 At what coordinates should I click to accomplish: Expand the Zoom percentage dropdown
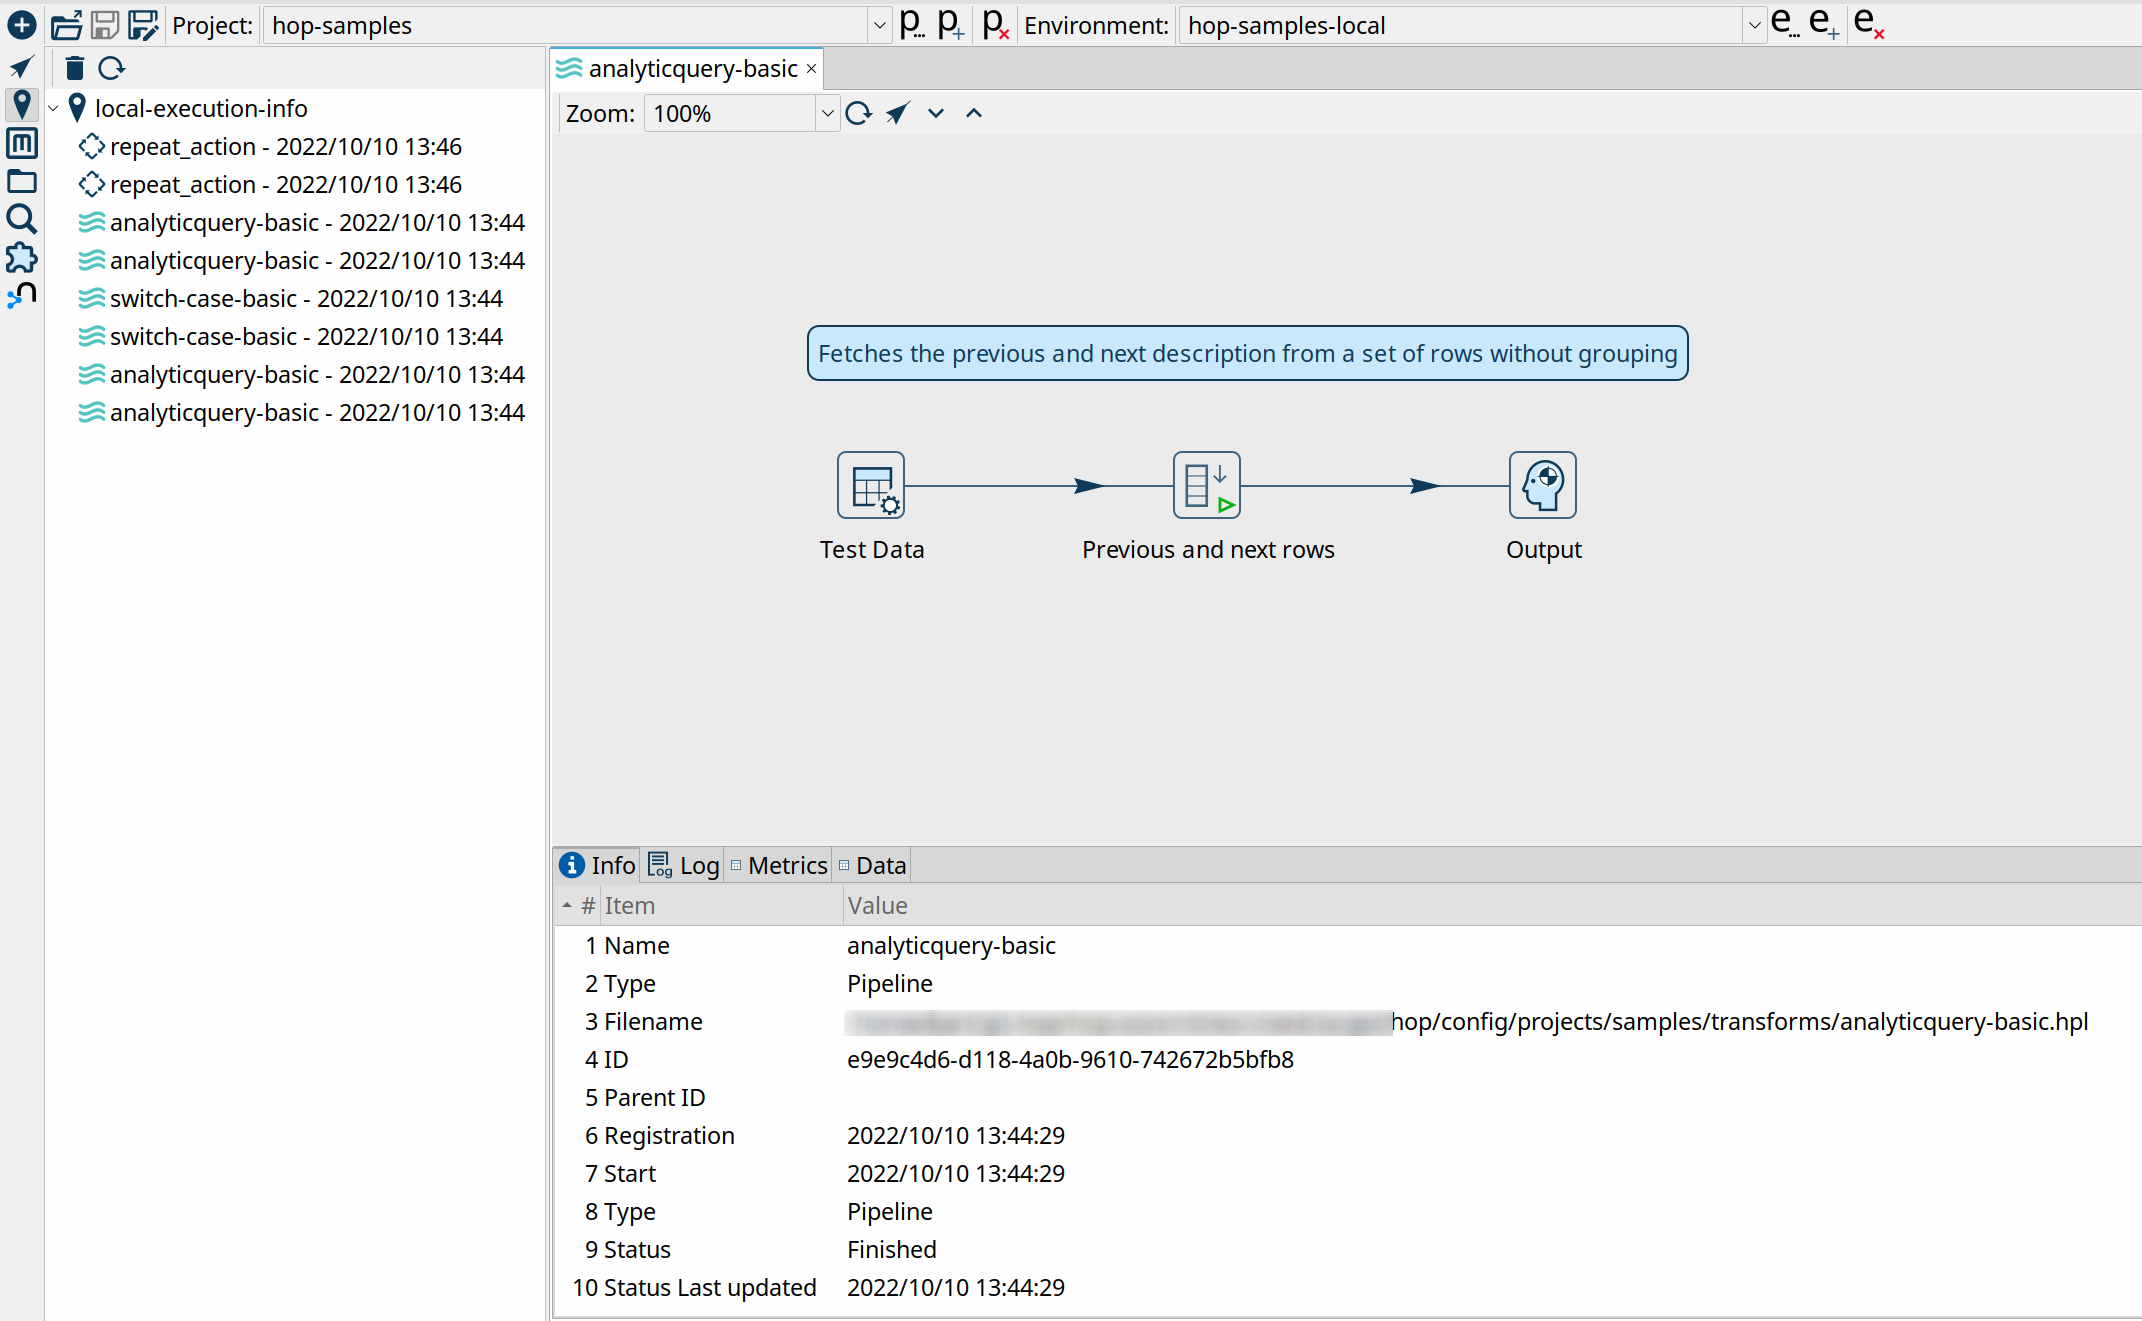click(827, 113)
